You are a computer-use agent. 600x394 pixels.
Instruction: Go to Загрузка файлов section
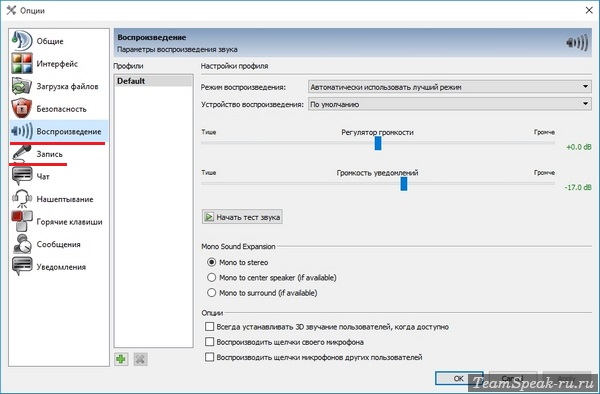coord(67,86)
